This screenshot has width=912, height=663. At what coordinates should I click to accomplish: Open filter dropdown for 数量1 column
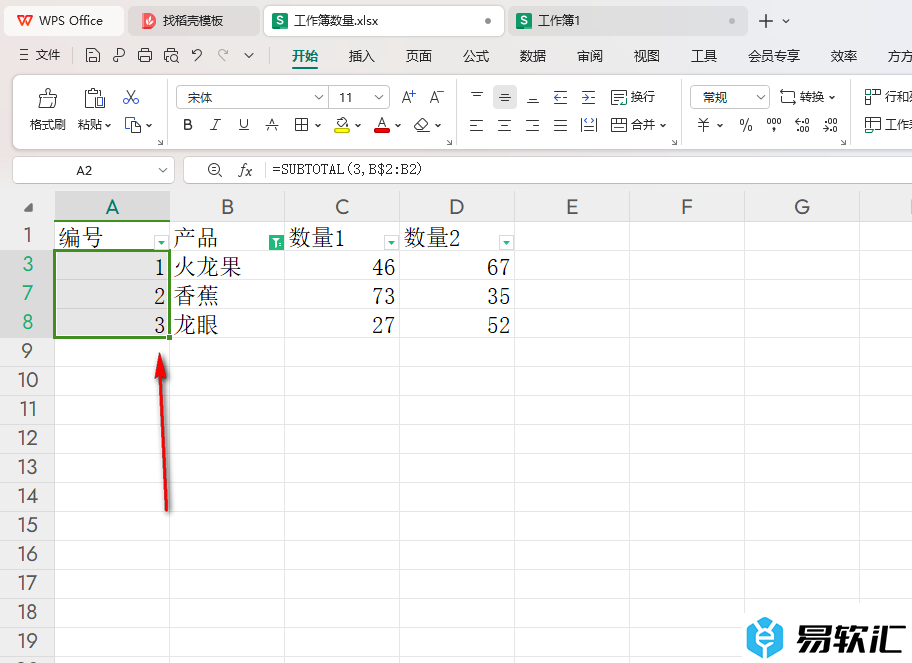pos(391,242)
